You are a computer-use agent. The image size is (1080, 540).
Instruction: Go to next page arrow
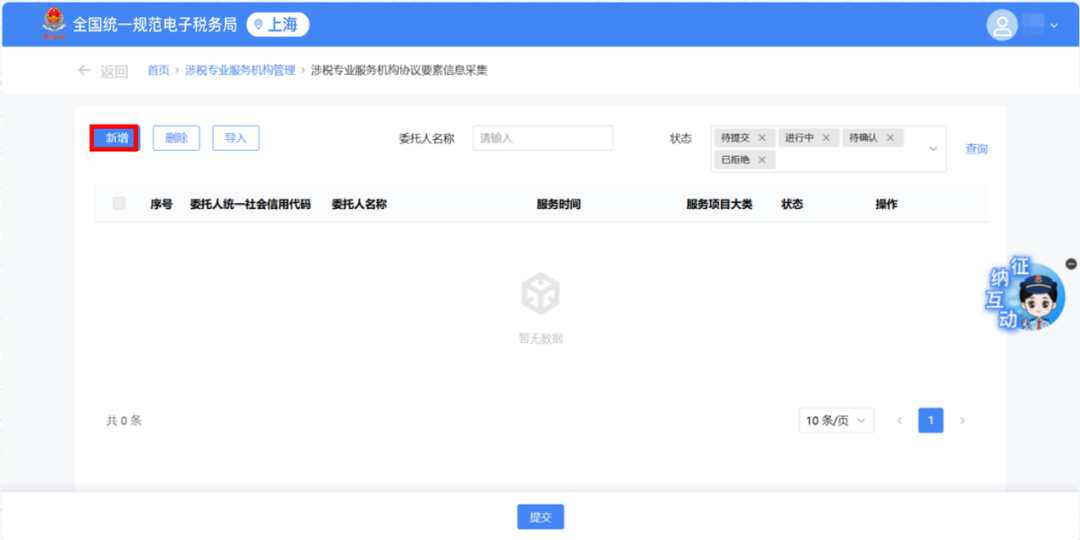pyautogui.click(x=963, y=420)
